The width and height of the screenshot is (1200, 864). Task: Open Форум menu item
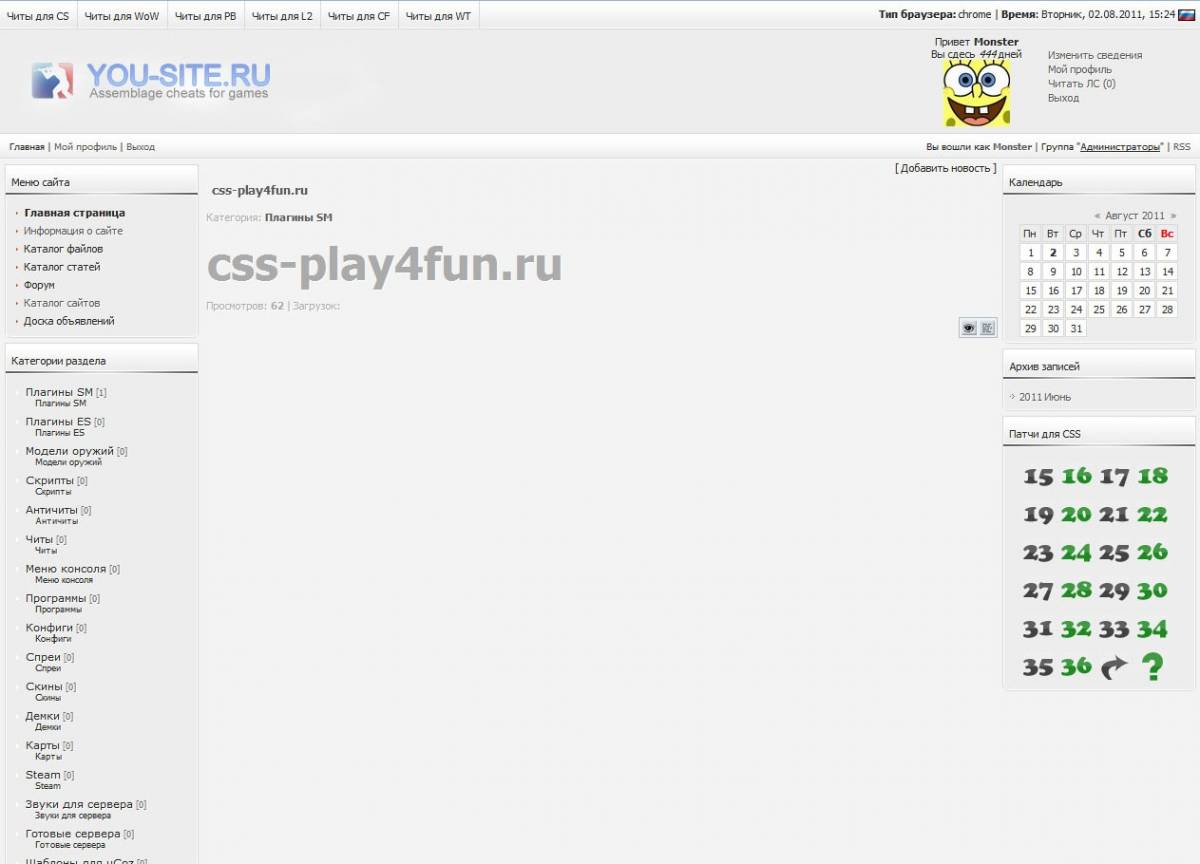[39, 285]
